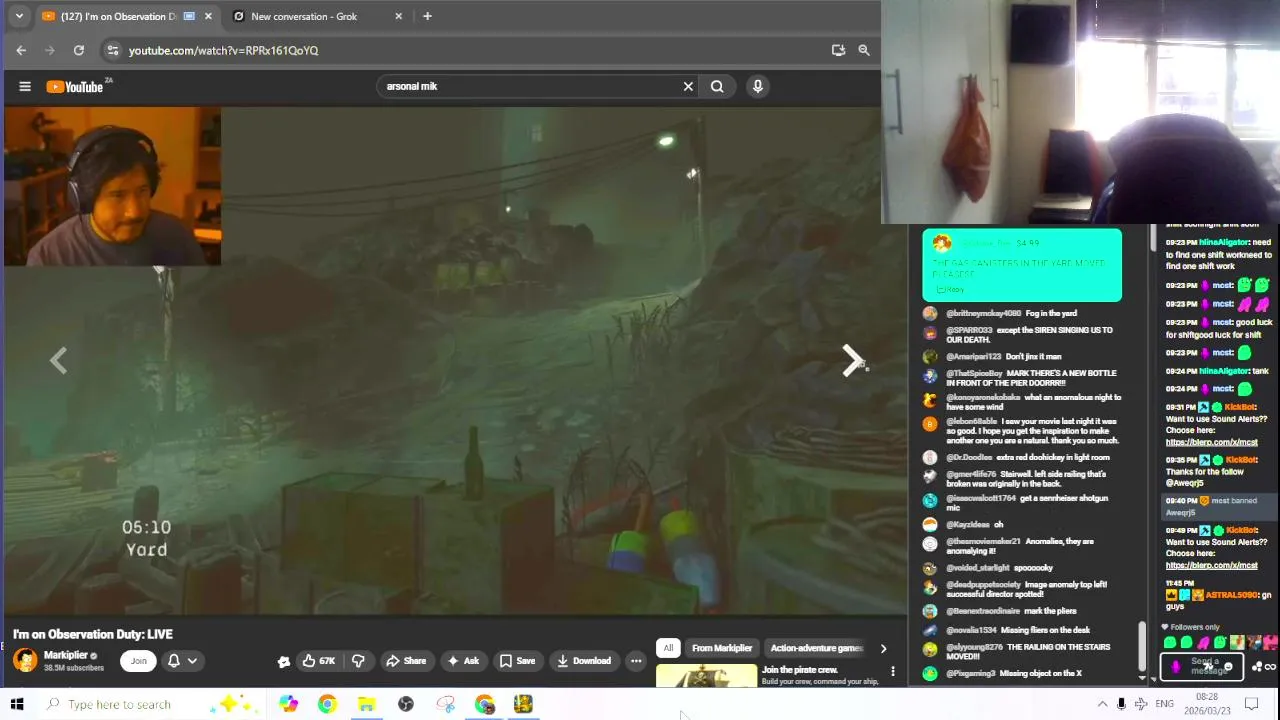
Task: Click the address bar URL
Action: click(223, 50)
